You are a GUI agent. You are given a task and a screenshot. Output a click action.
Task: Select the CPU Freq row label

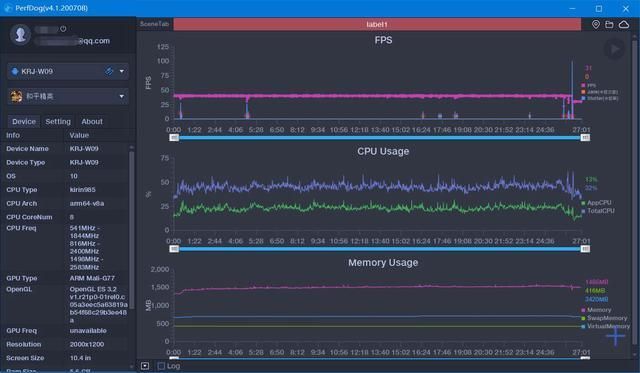(21, 228)
